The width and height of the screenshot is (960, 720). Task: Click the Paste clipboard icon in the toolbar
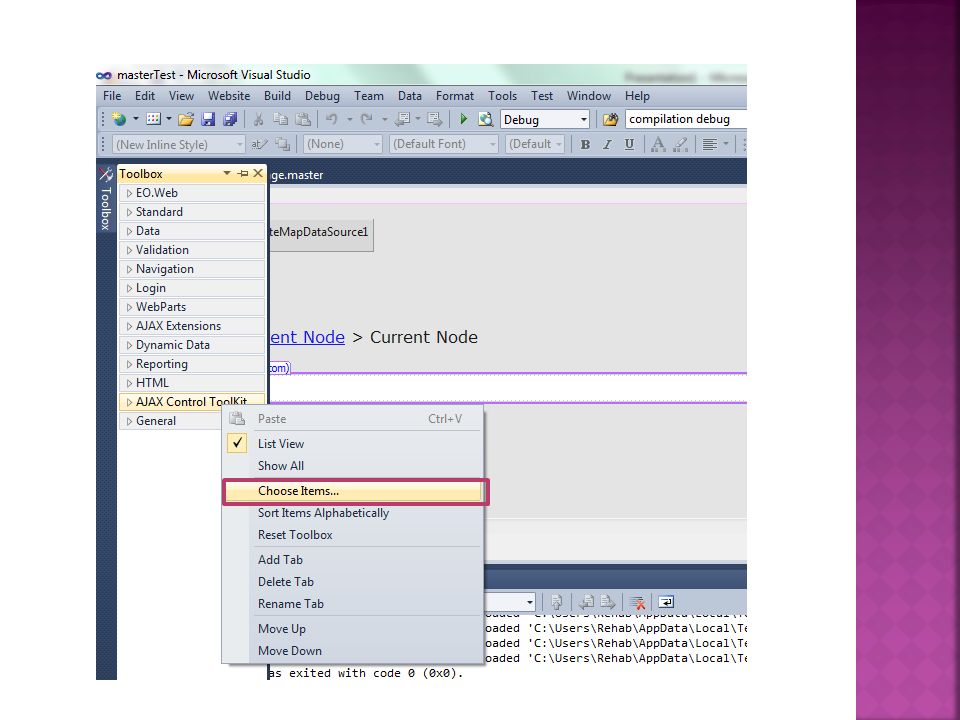click(302, 119)
